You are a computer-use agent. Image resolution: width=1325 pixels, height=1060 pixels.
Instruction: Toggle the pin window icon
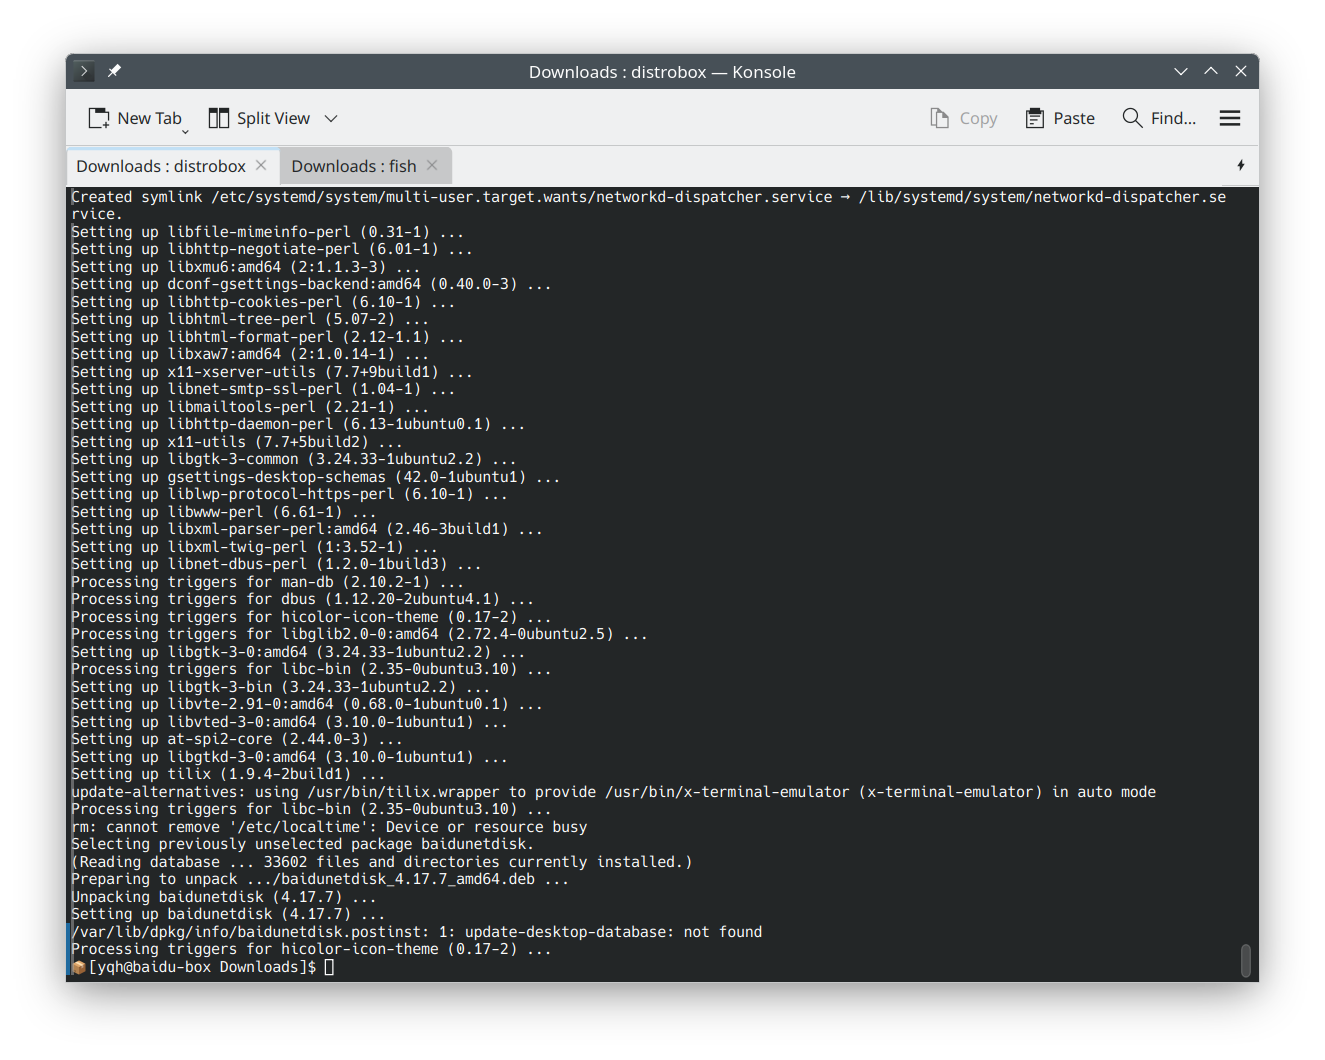click(x=114, y=71)
